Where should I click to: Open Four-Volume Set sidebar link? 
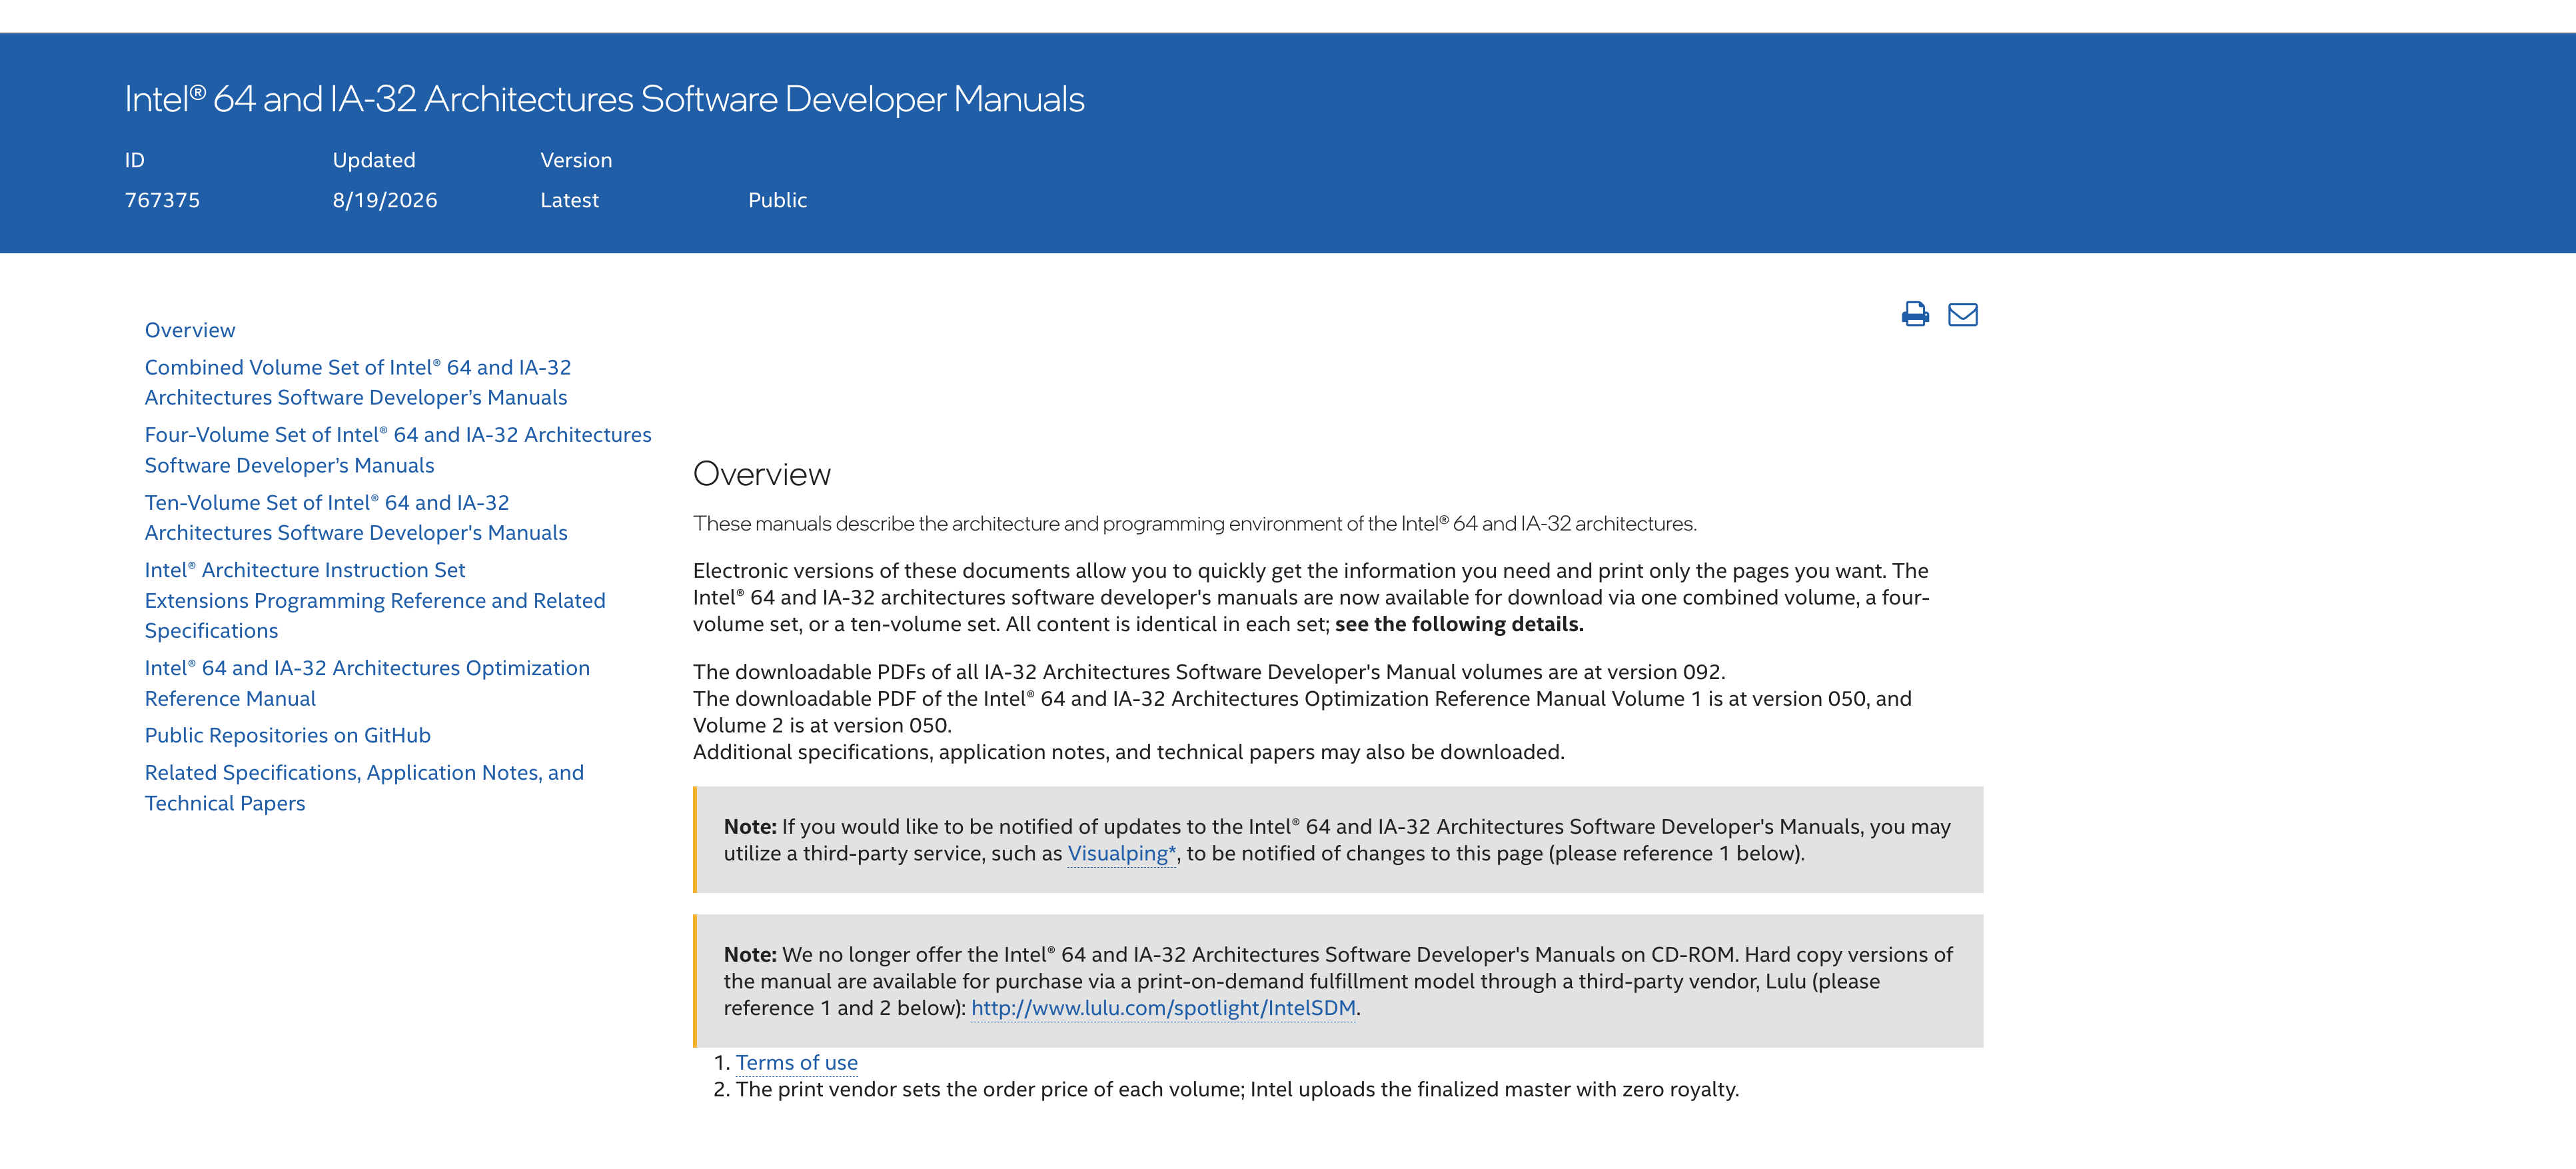point(398,450)
